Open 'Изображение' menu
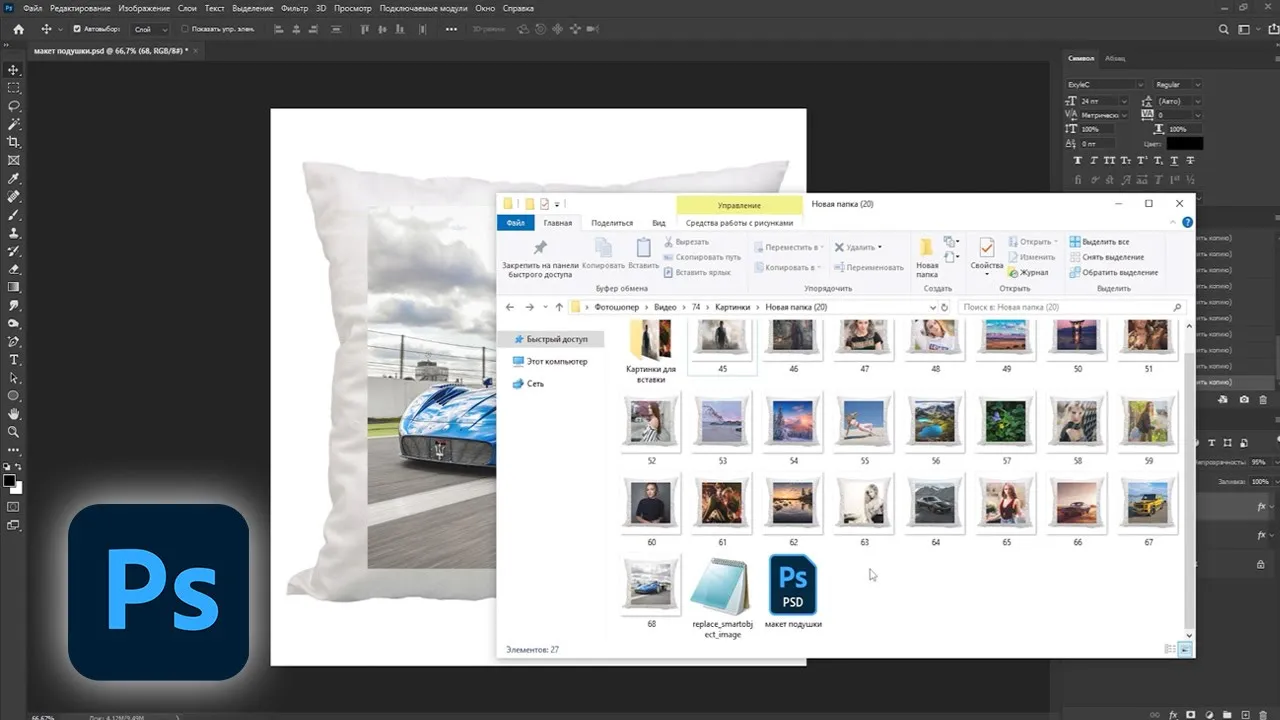This screenshot has width=1280, height=720. click(x=144, y=8)
